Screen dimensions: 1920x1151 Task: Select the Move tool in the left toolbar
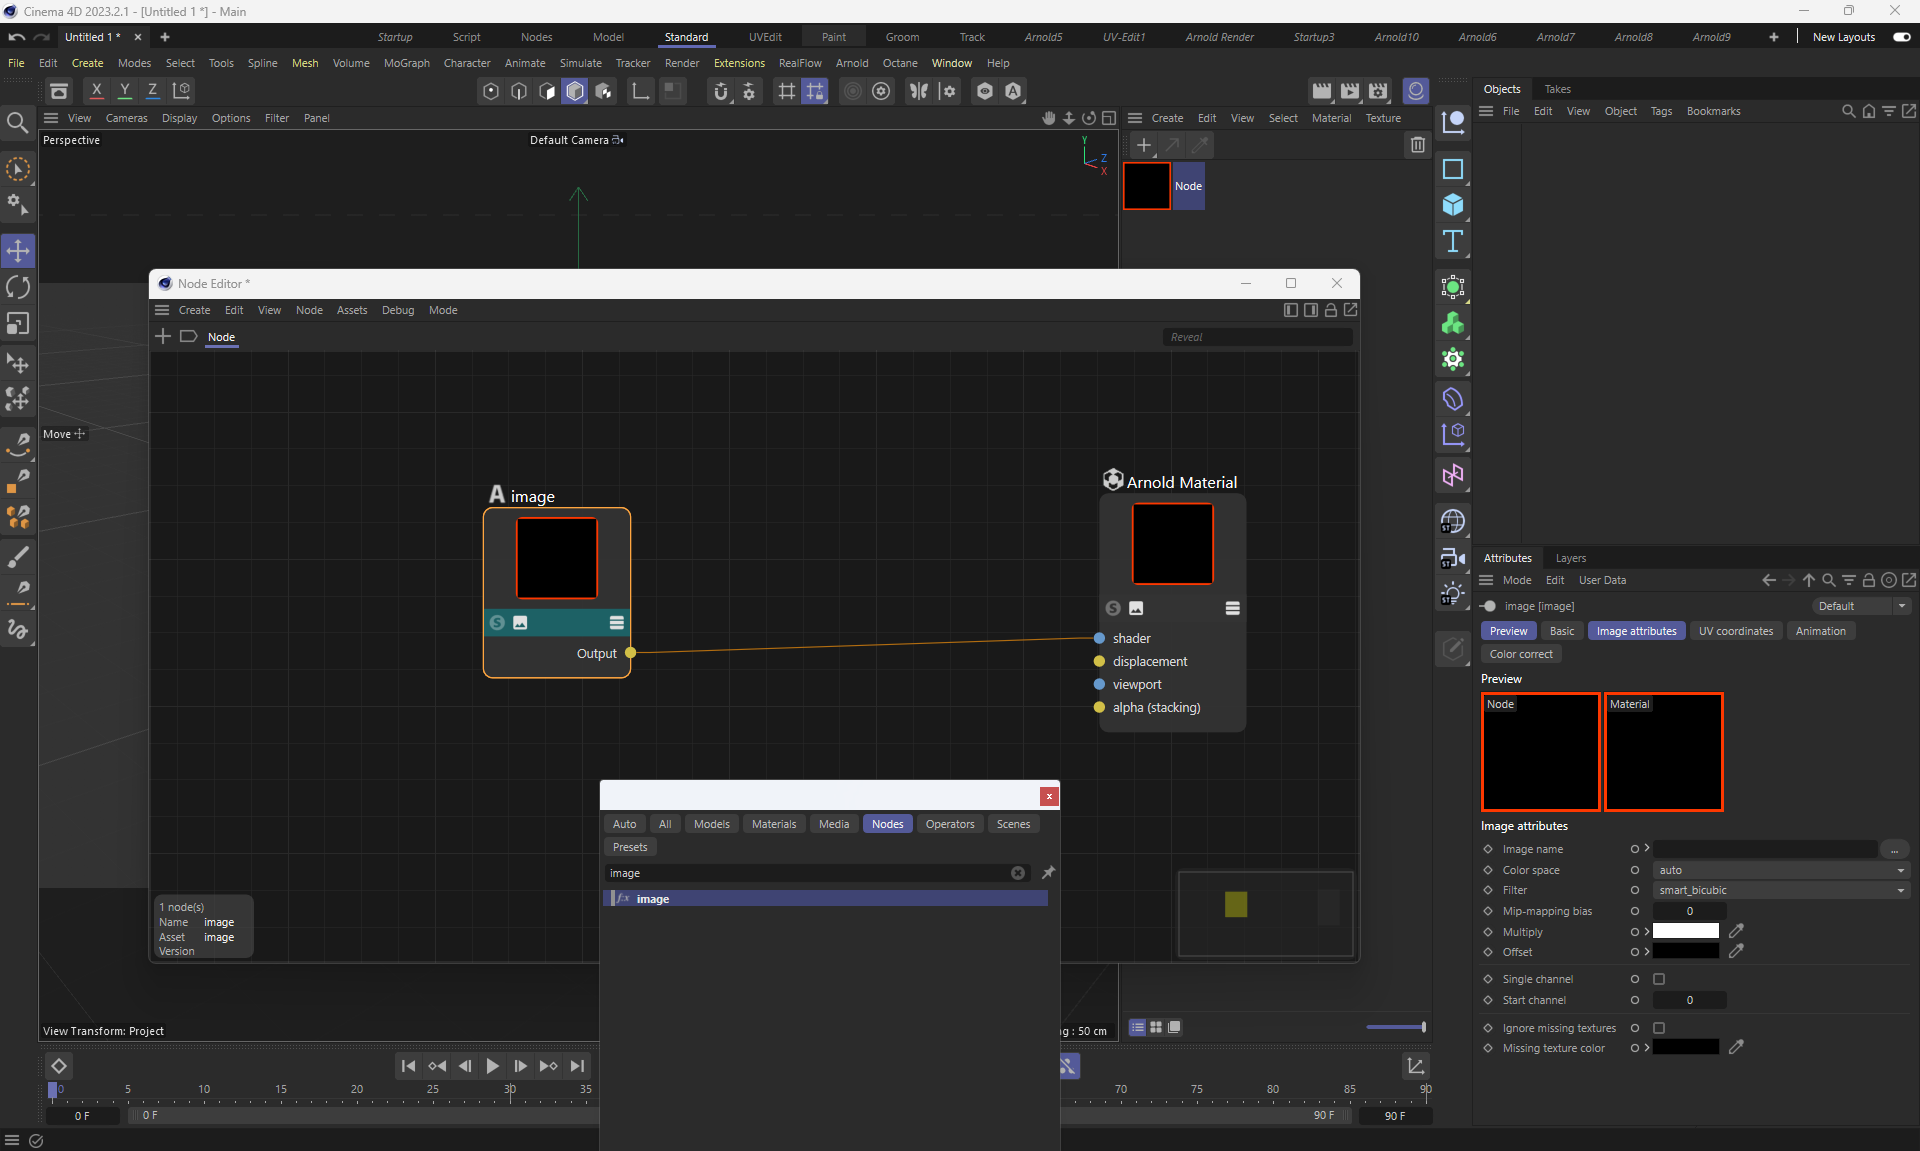click(x=18, y=250)
